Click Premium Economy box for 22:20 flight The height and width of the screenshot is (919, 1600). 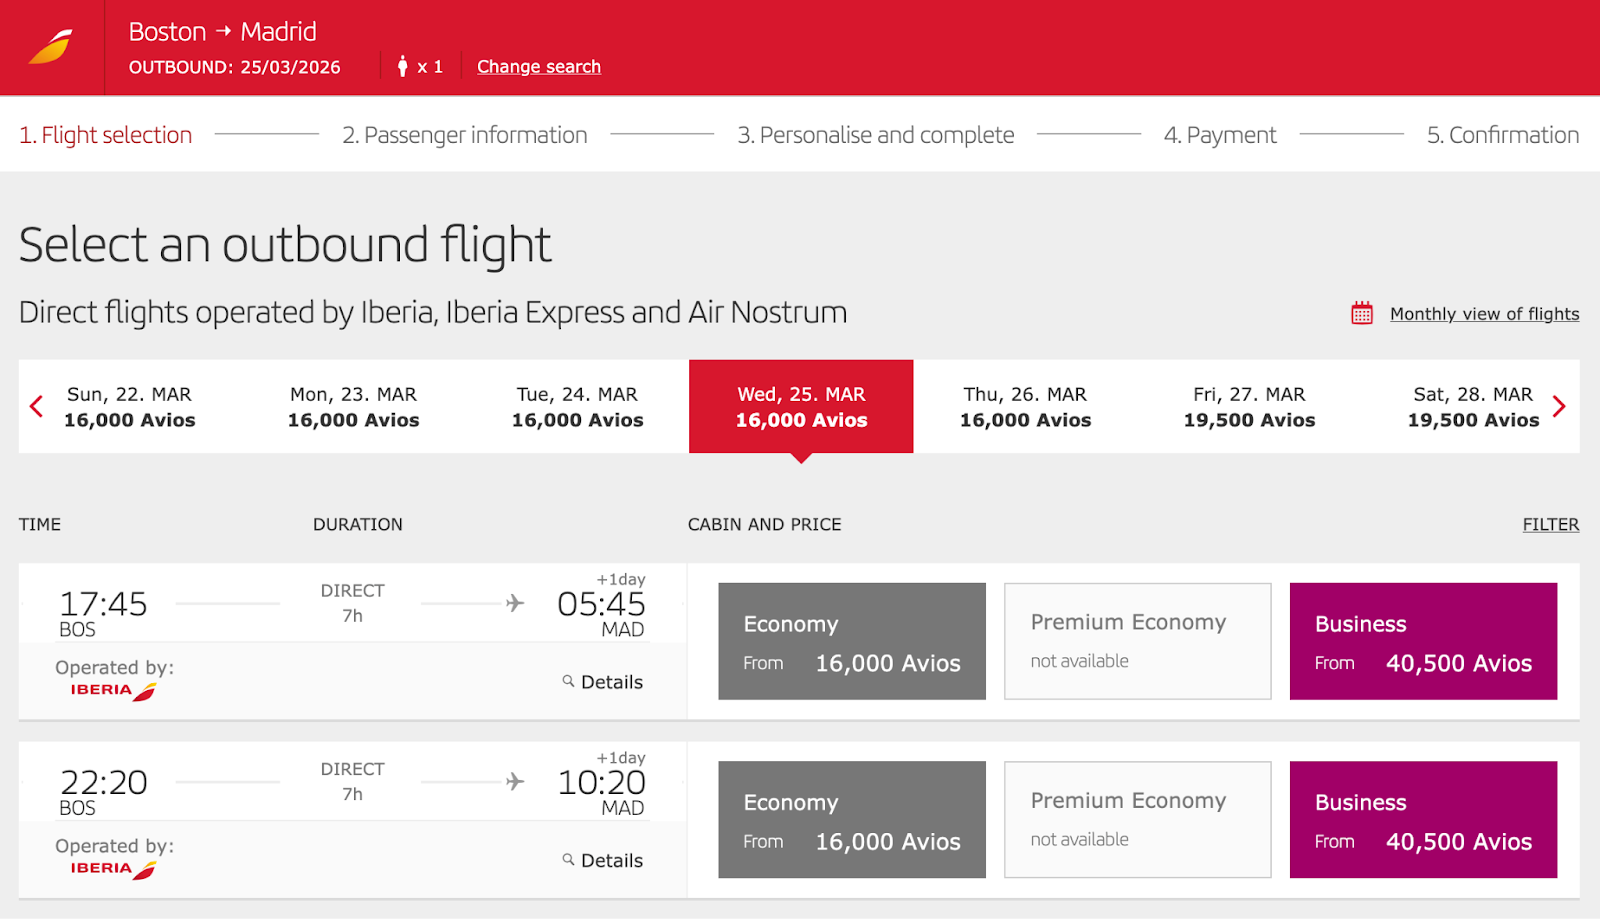point(1138,820)
